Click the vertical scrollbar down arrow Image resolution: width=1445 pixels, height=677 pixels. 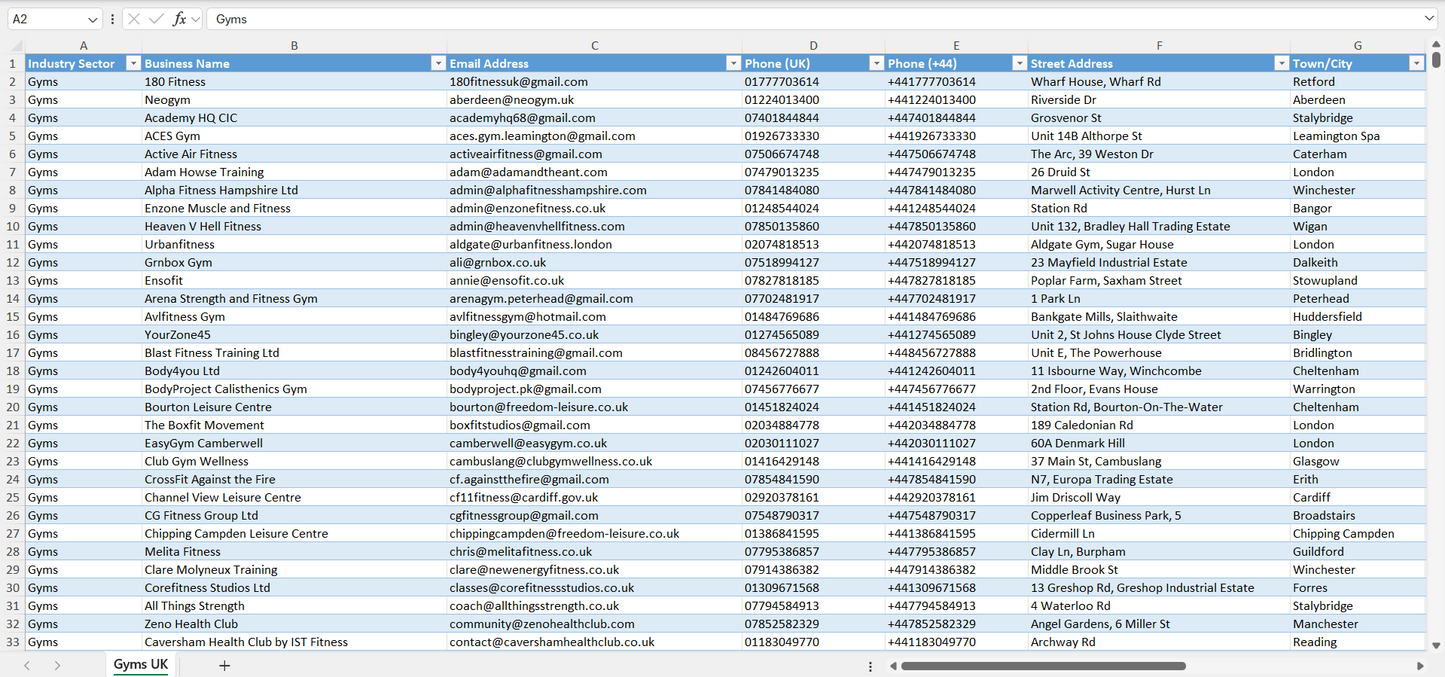(1436, 646)
